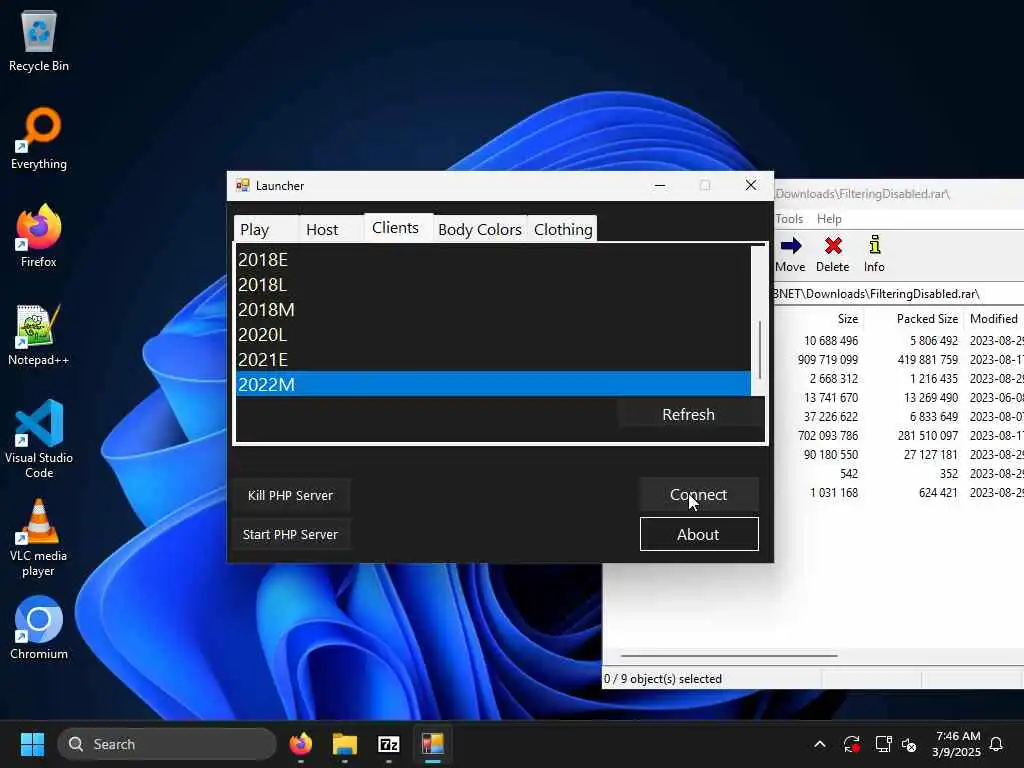Launch Firefox from the desktop

tap(39, 236)
